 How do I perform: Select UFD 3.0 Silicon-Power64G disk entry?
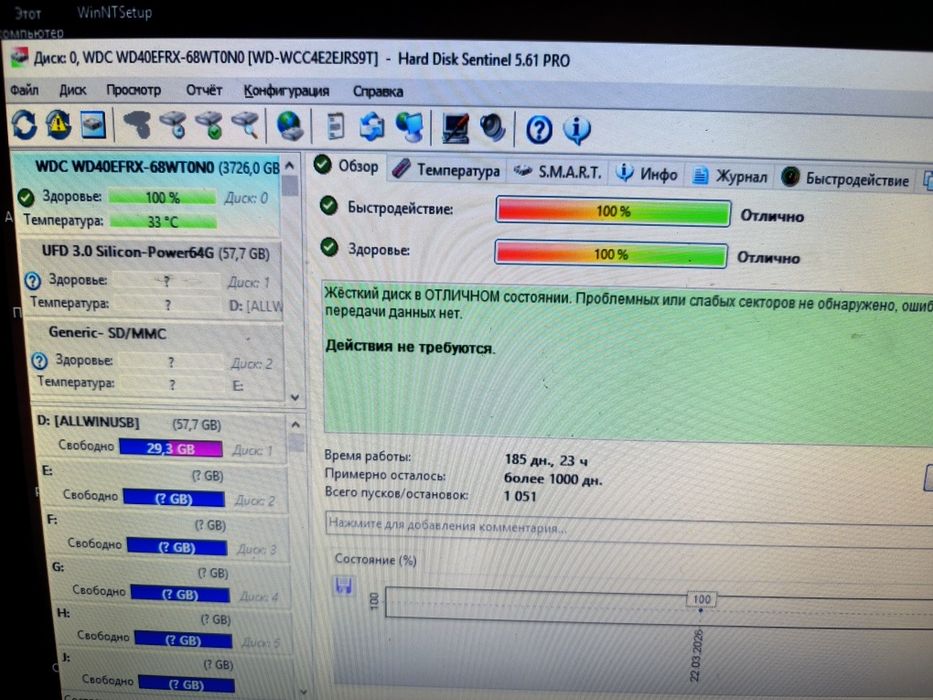(x=151, y=279)
